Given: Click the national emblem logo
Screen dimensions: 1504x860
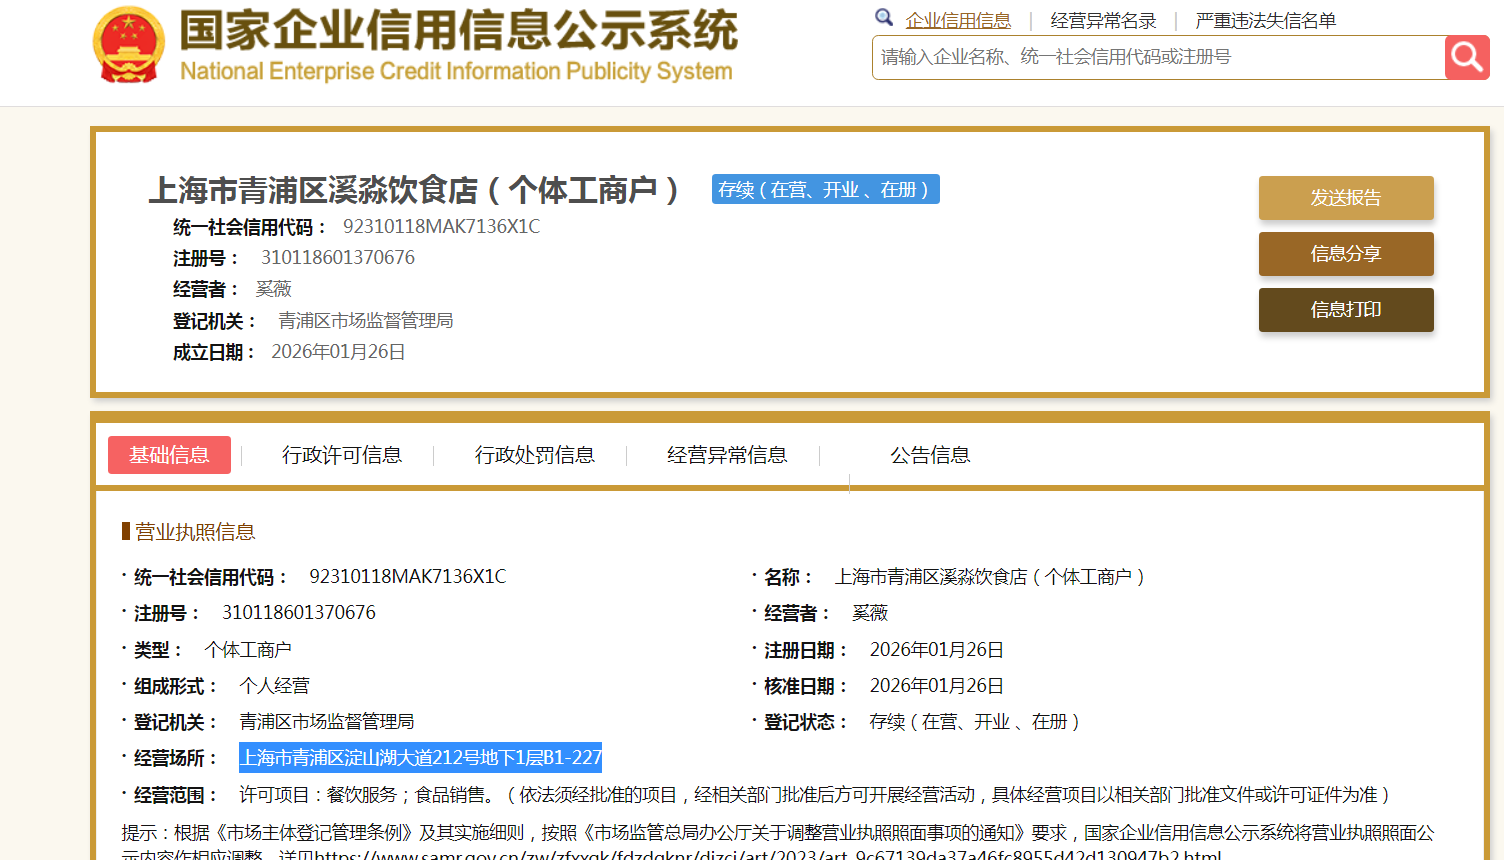Looking at the screenshot, I should [128, 45].
